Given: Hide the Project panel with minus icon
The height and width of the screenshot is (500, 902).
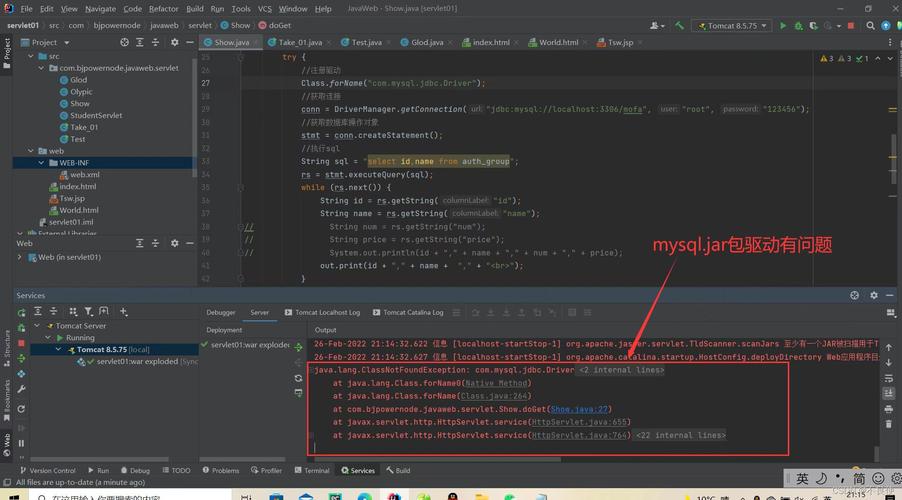Looking at the screenshot, I should click(190, 43).
